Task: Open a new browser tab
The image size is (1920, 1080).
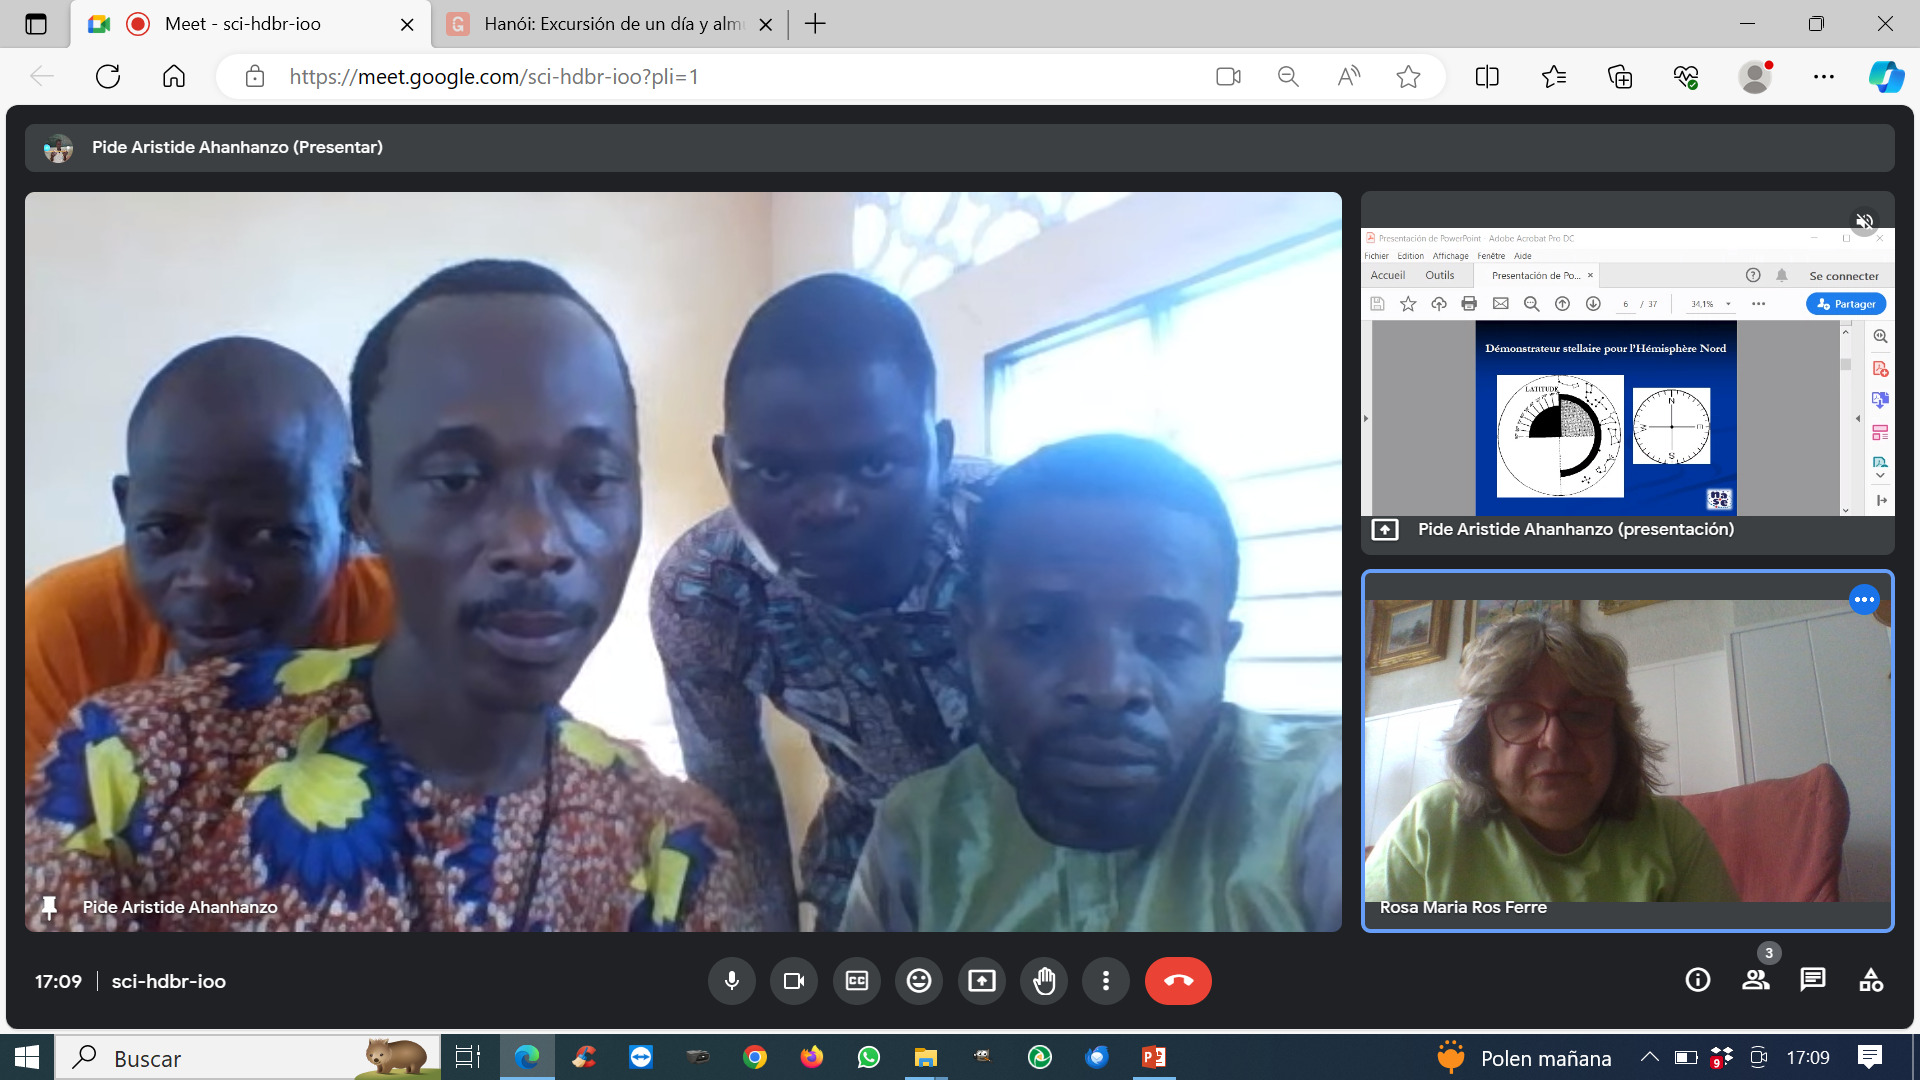Action: [815, 24]
